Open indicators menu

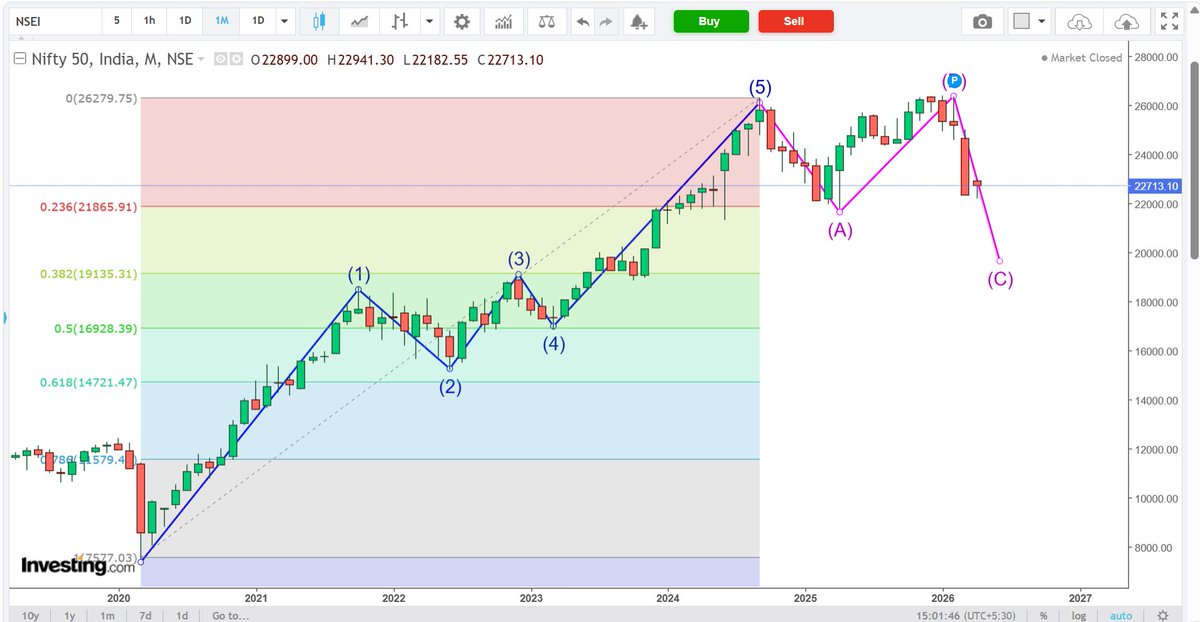pos(503,21)
